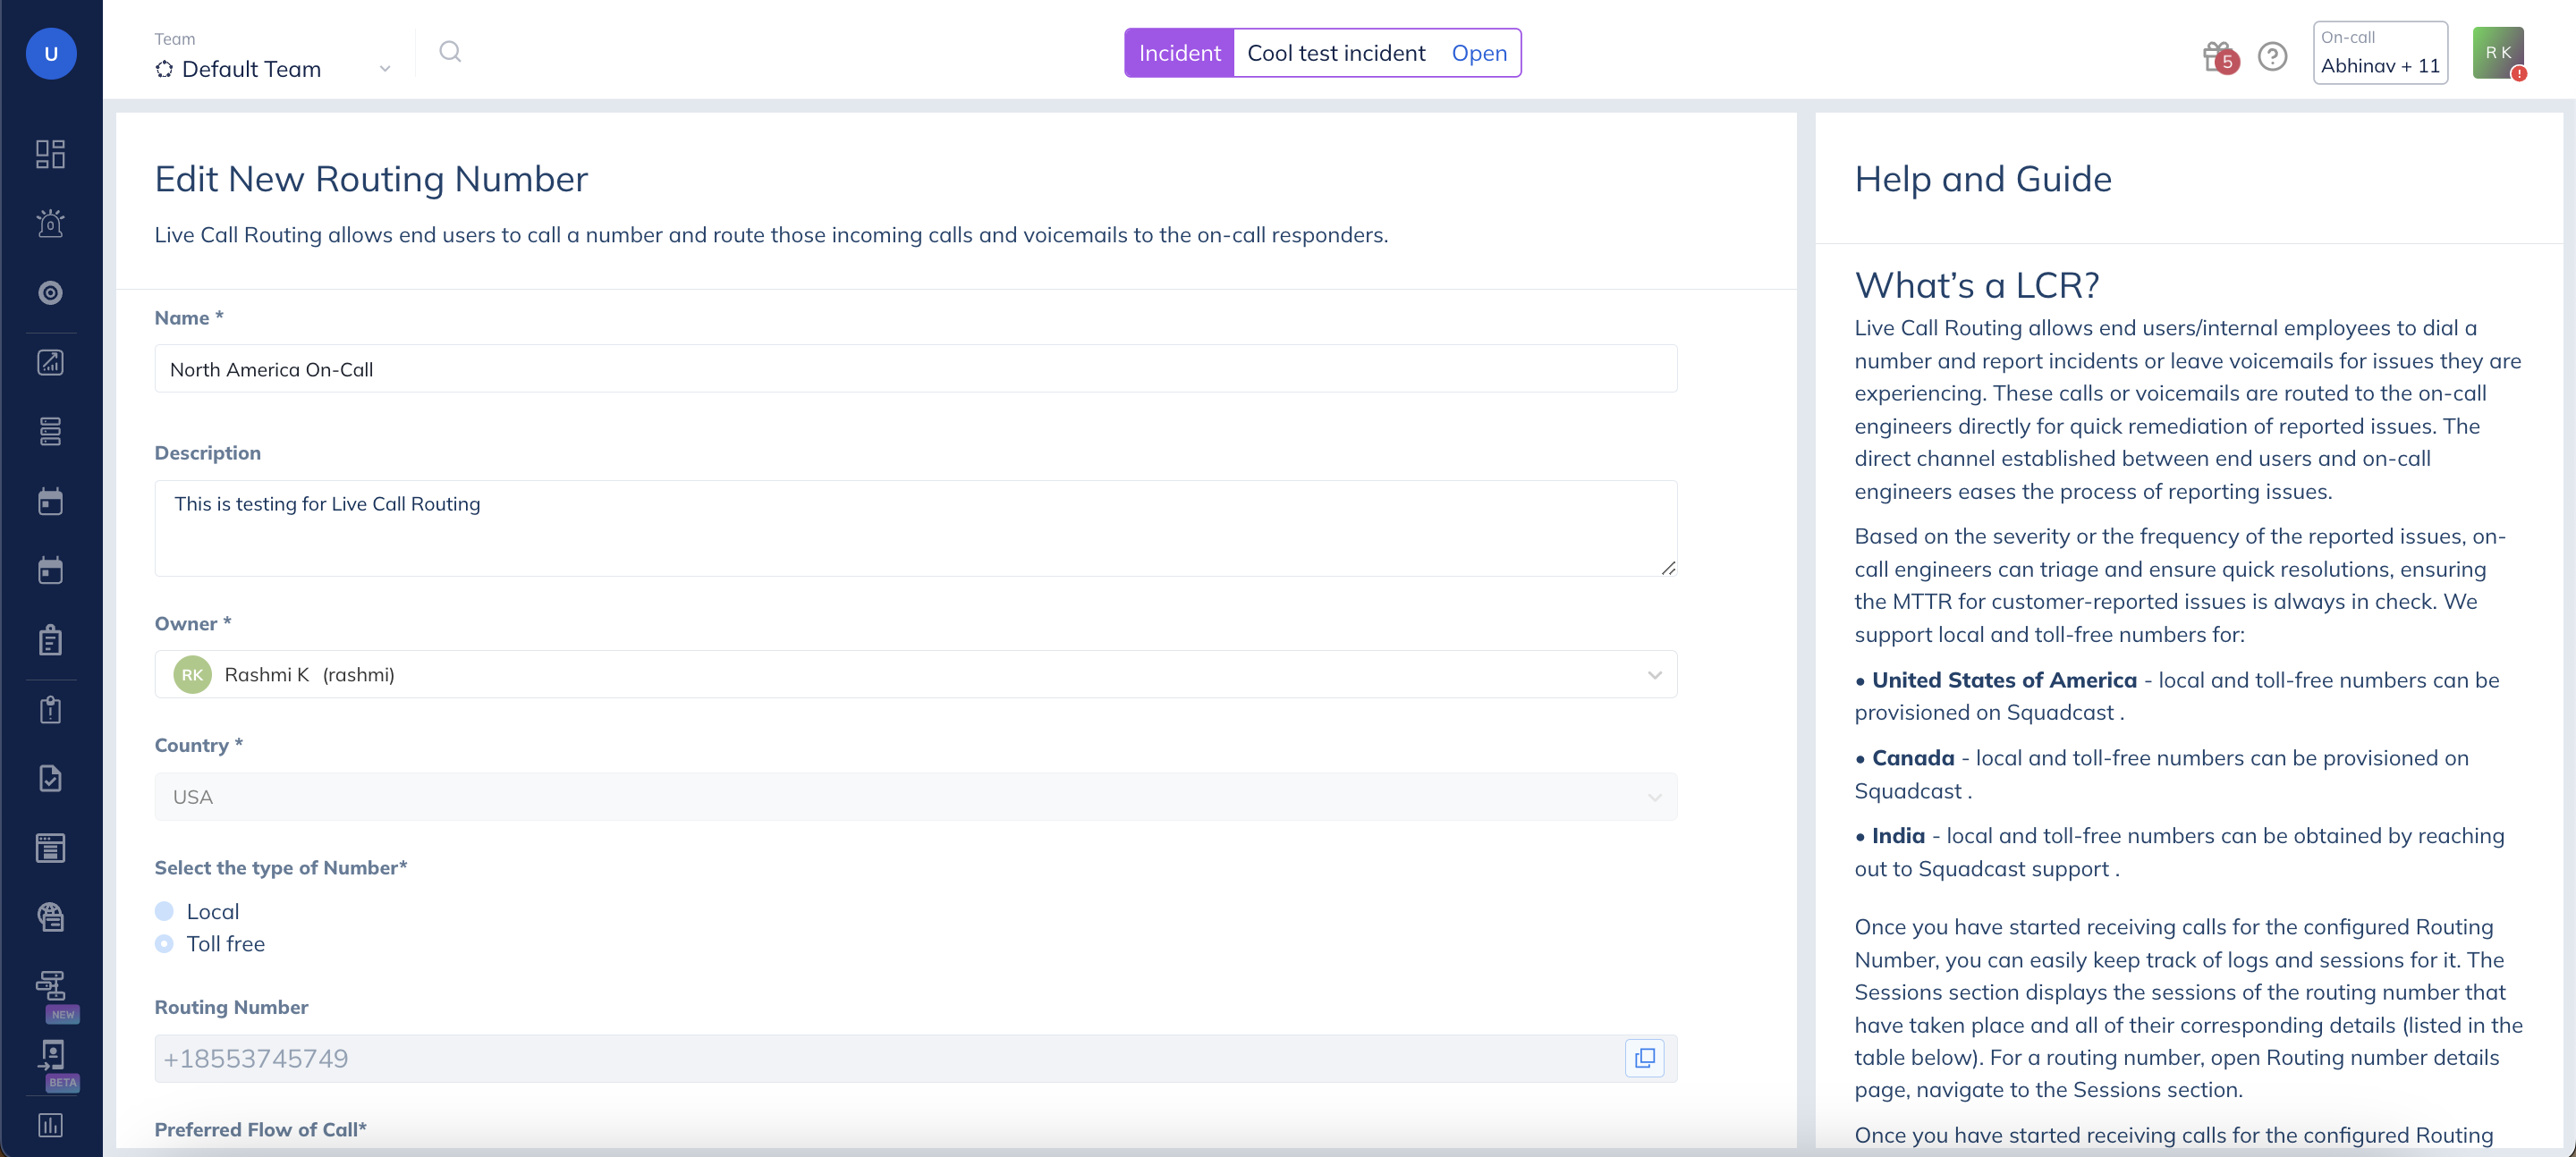Open the sidebar icon tagged NEW
The height and width of the screenshot is (1157, 2576).
(x=50, y=986)
